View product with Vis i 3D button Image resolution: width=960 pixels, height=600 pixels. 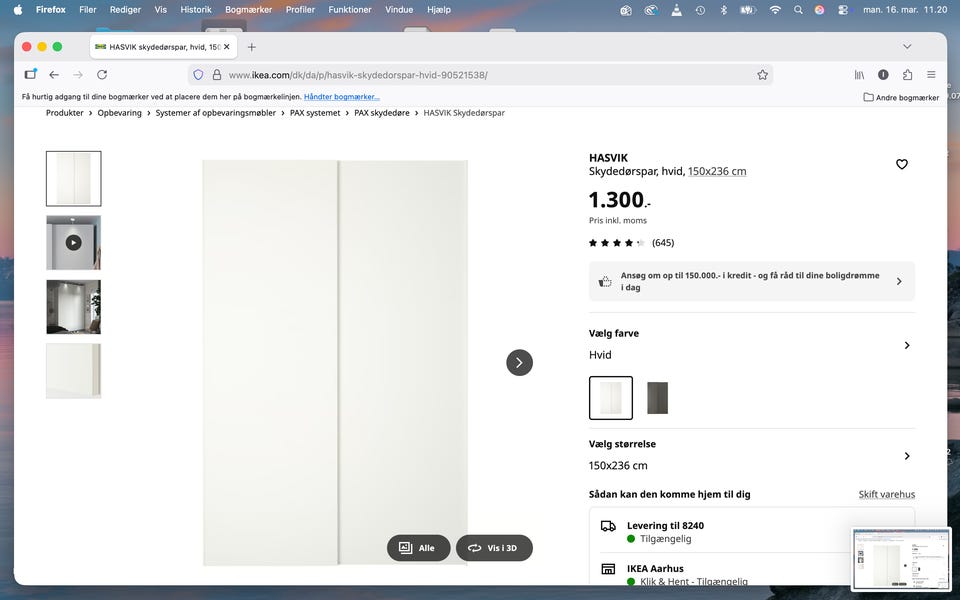(x=494, y=548)
